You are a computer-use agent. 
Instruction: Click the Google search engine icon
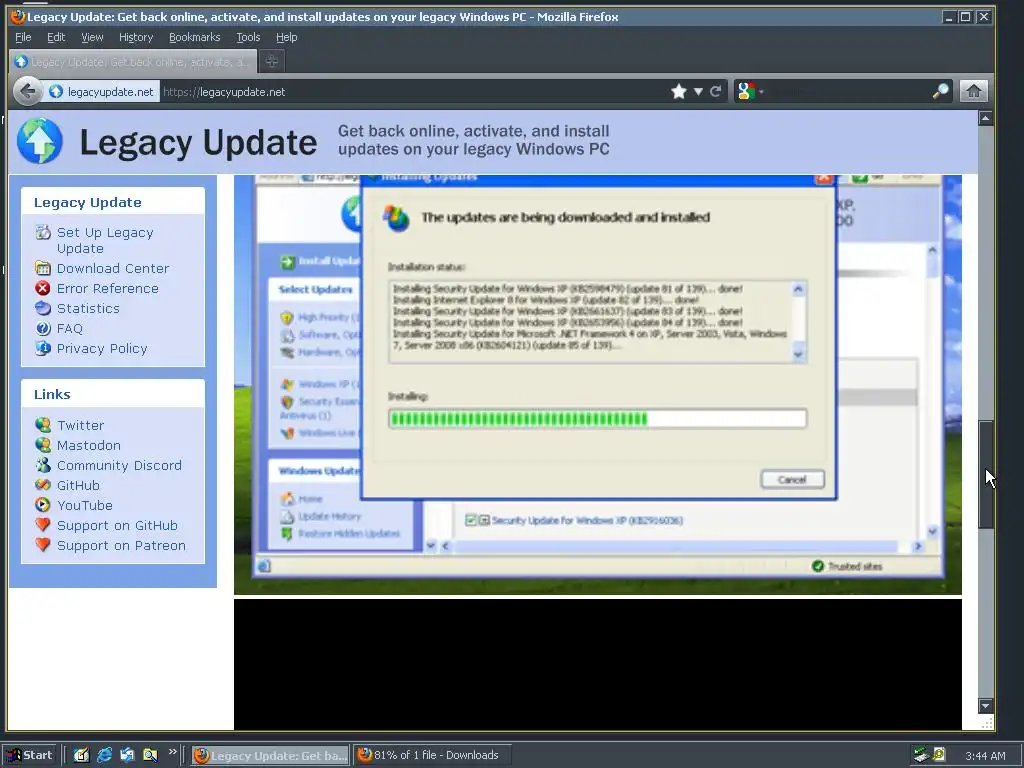coord(746,91)
